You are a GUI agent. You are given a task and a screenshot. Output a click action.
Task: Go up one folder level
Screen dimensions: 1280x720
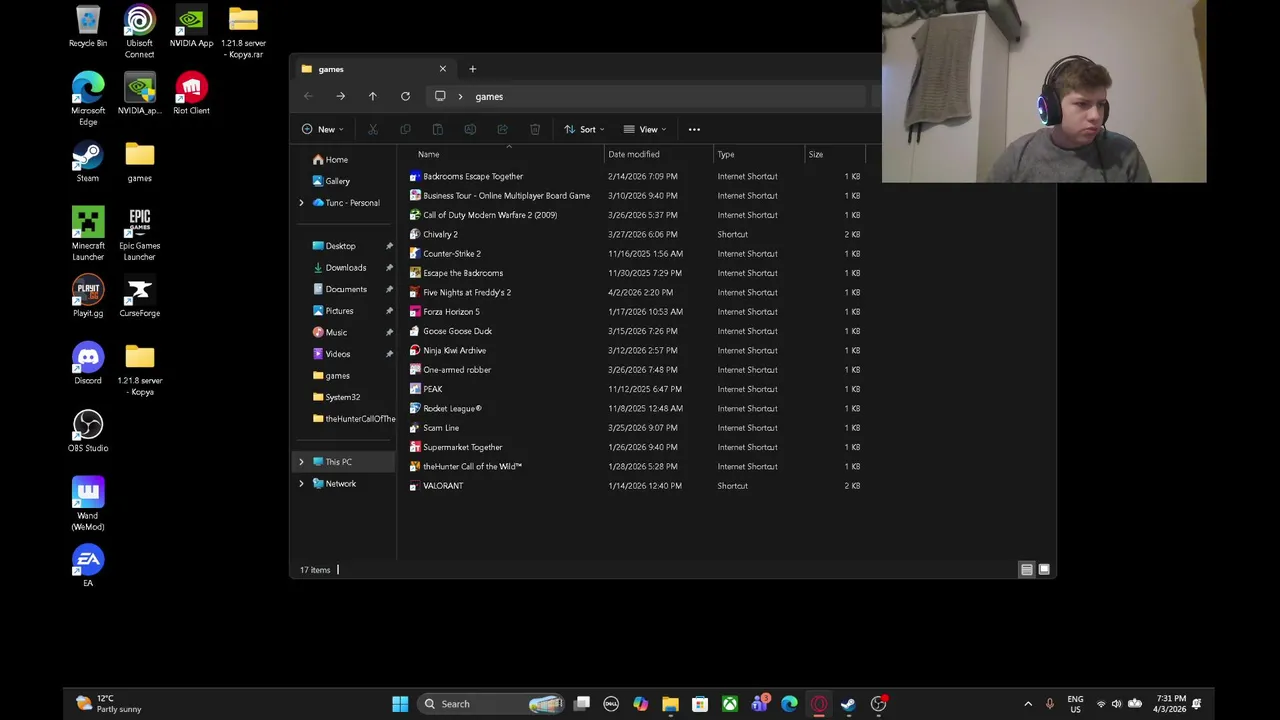372,96
